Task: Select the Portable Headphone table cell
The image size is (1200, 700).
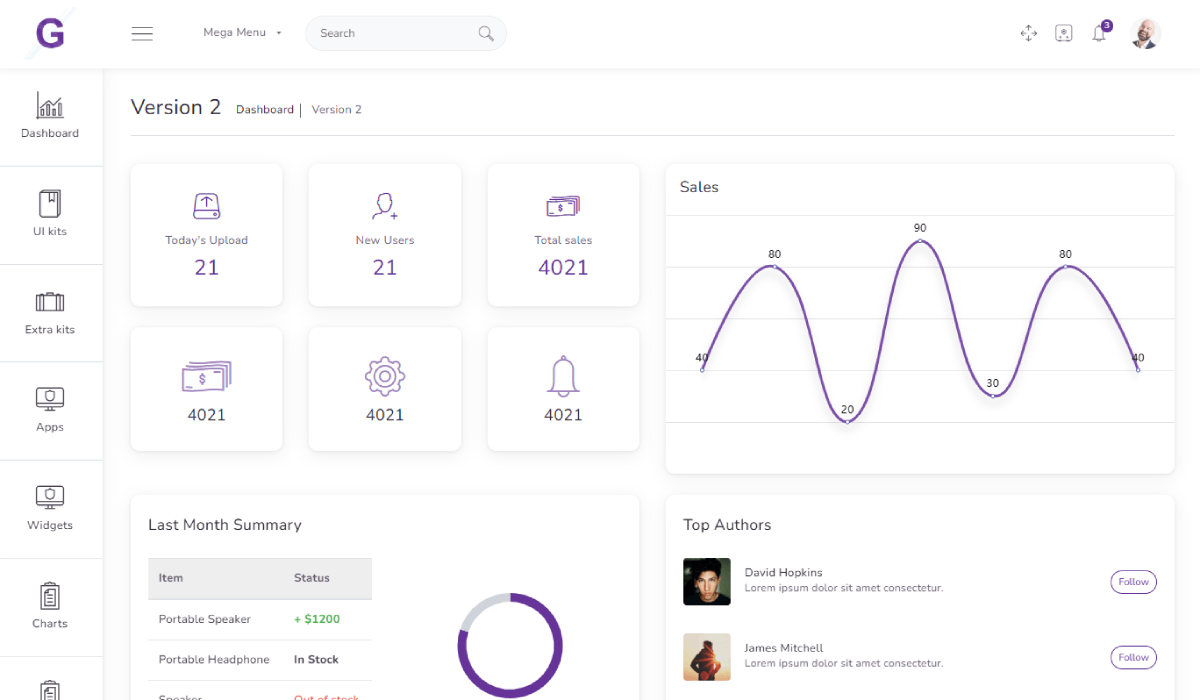Action: [x=214, y=660]
